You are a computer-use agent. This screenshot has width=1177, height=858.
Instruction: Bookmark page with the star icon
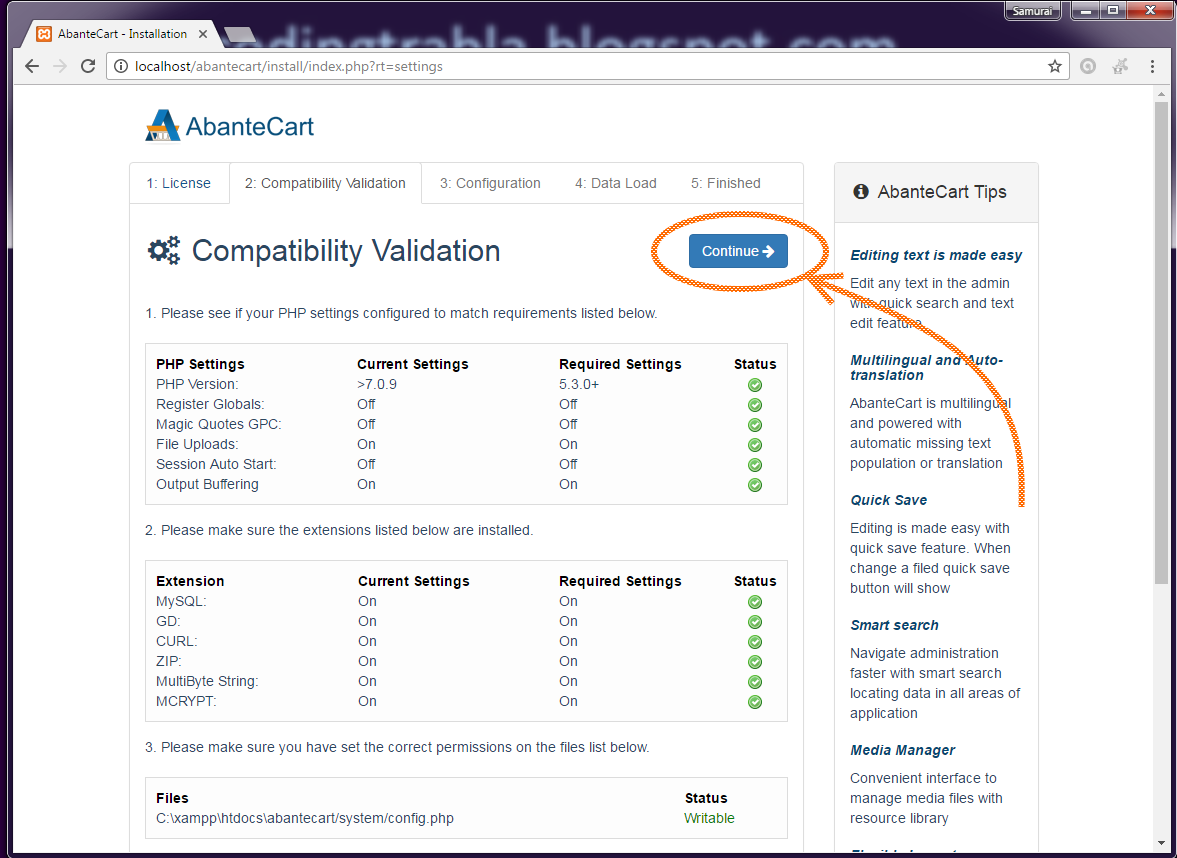click(x=1055, y=66)
